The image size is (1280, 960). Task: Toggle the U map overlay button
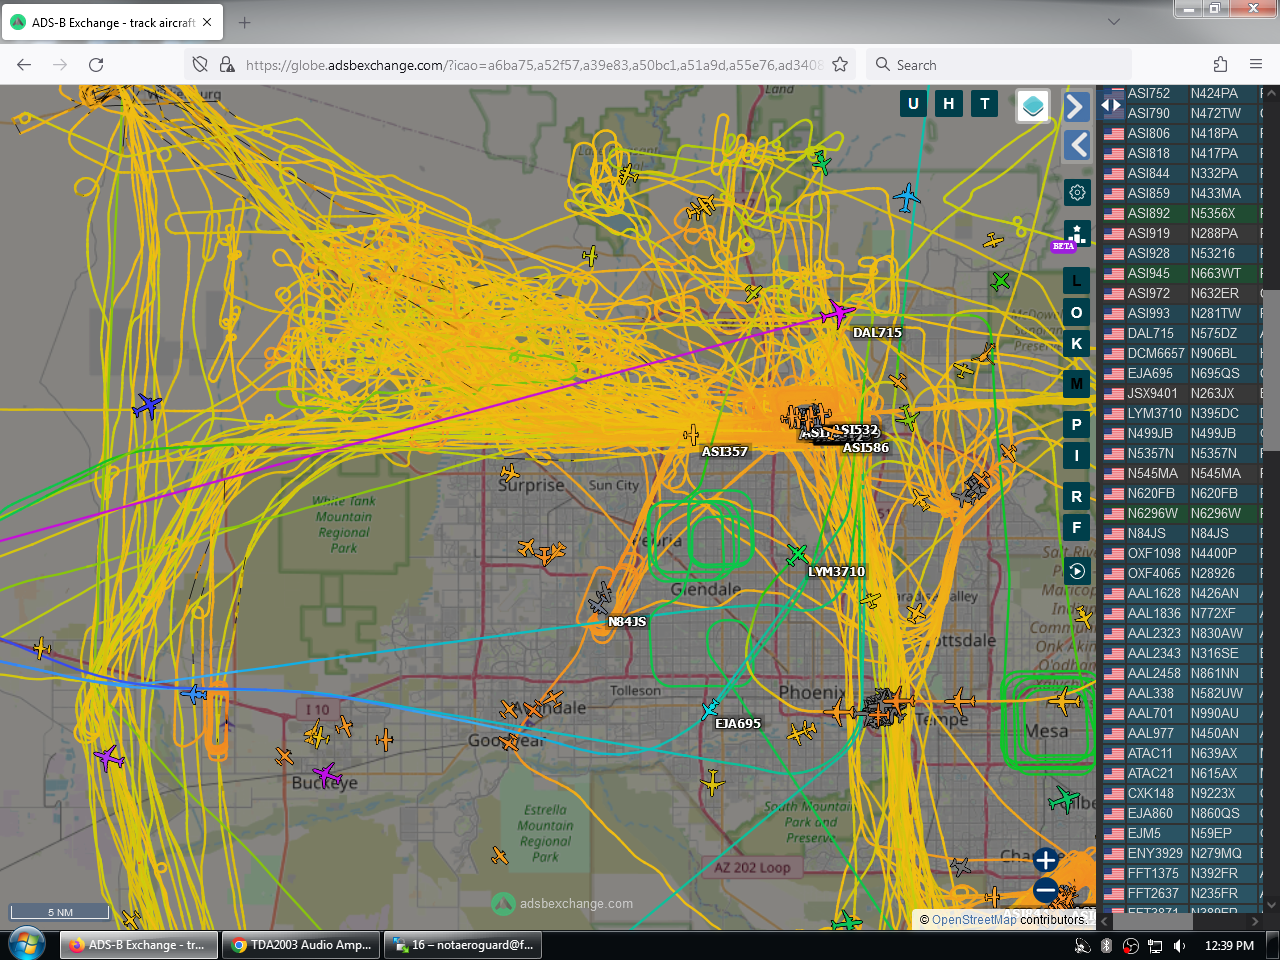pyautogui.click(x=913, y=103)
